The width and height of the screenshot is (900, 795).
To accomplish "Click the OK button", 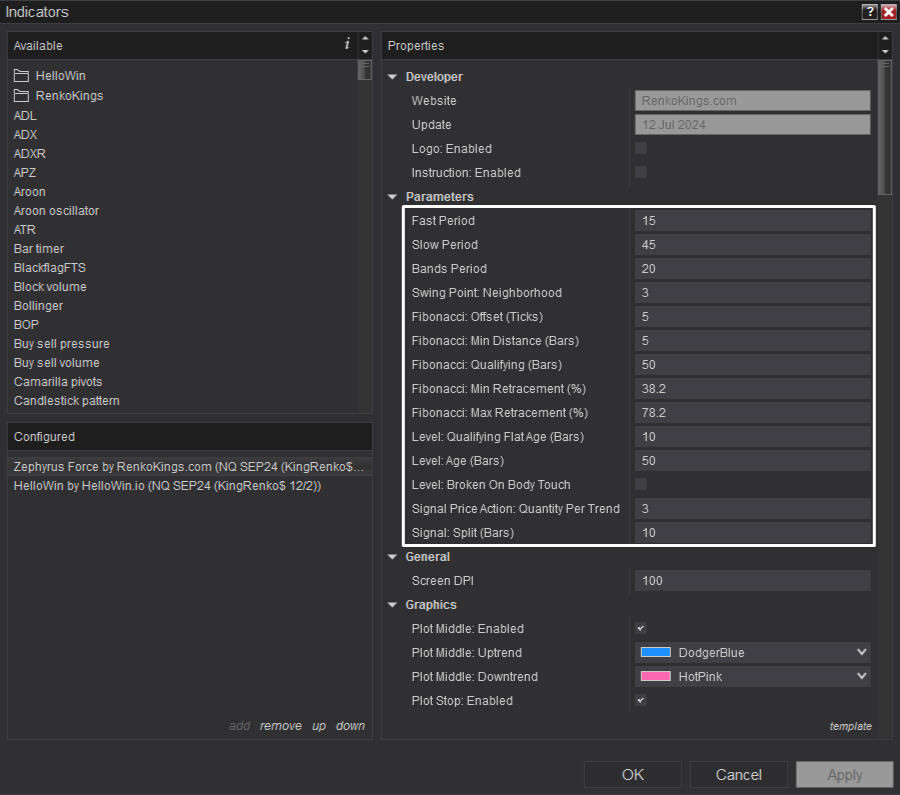I will (632, 775).
